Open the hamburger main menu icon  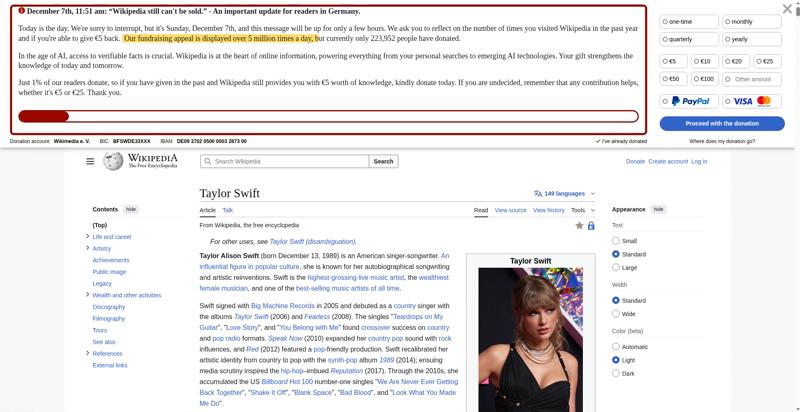(90, 161)
